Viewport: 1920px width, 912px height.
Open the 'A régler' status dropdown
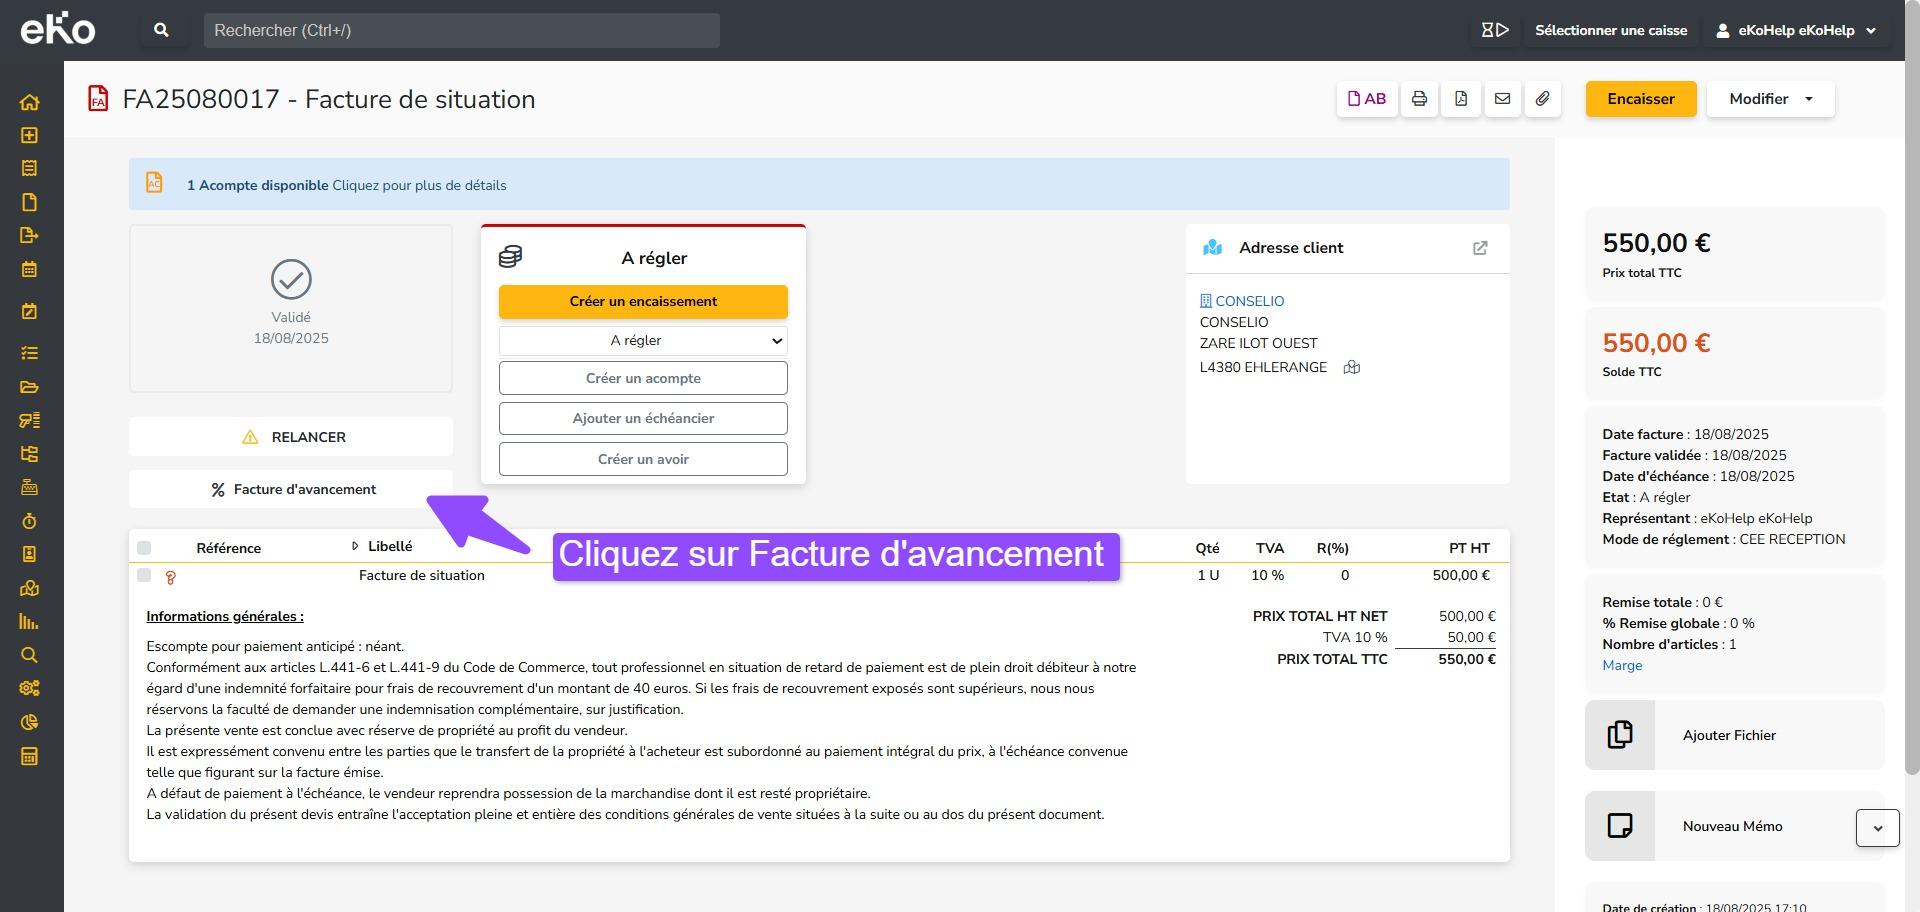(643, 341)
